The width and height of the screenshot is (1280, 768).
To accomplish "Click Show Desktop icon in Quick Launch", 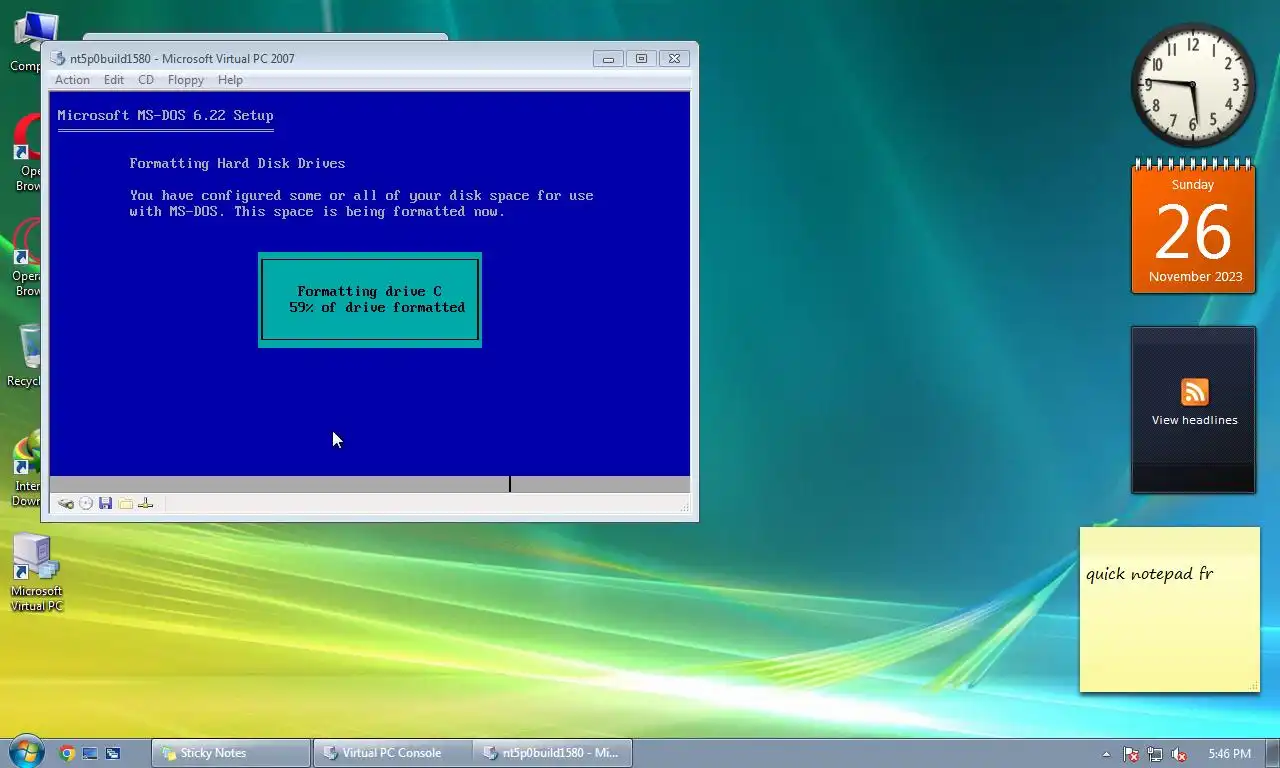I will (90, 753).
